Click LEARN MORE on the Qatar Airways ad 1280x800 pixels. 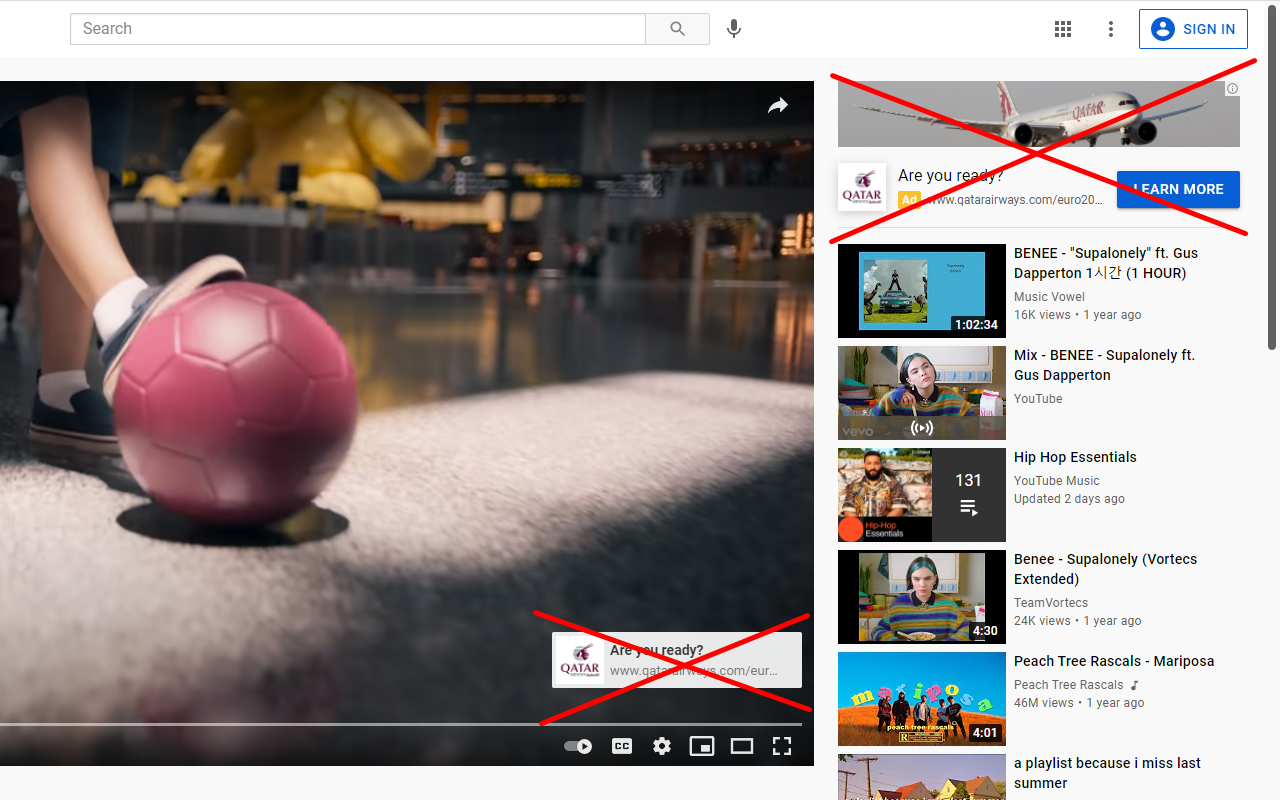coord(1178,189)
